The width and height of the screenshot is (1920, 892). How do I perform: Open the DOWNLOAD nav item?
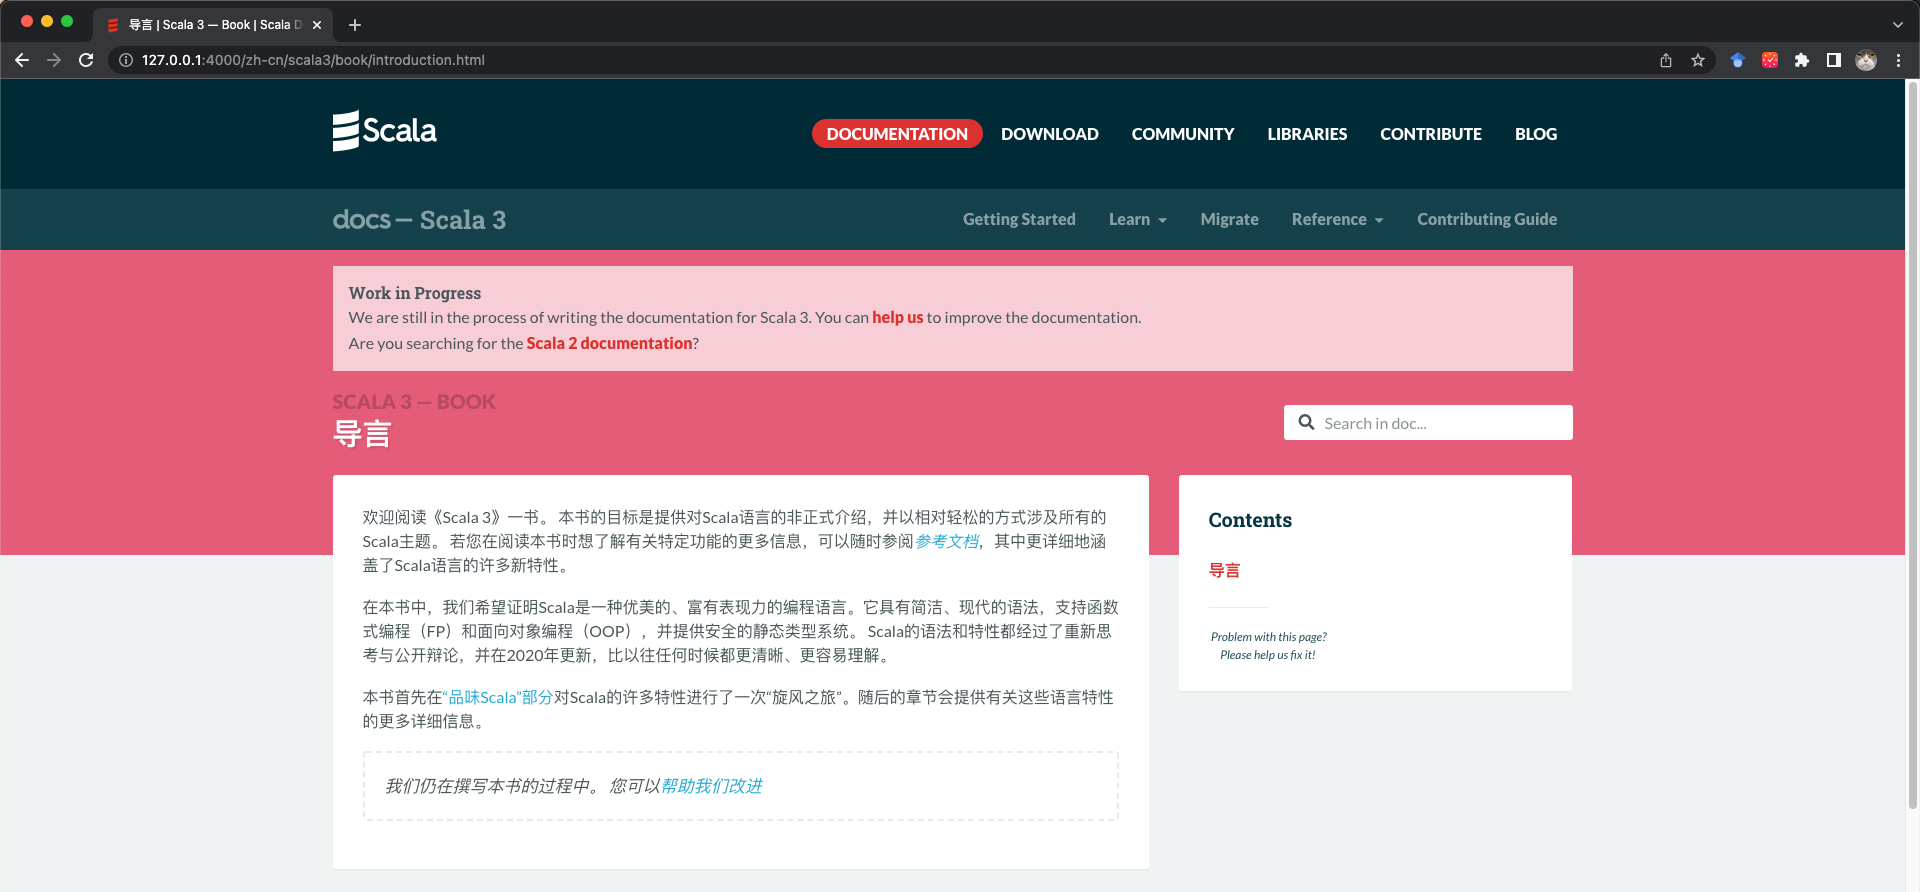click(x=1050, y=134)
